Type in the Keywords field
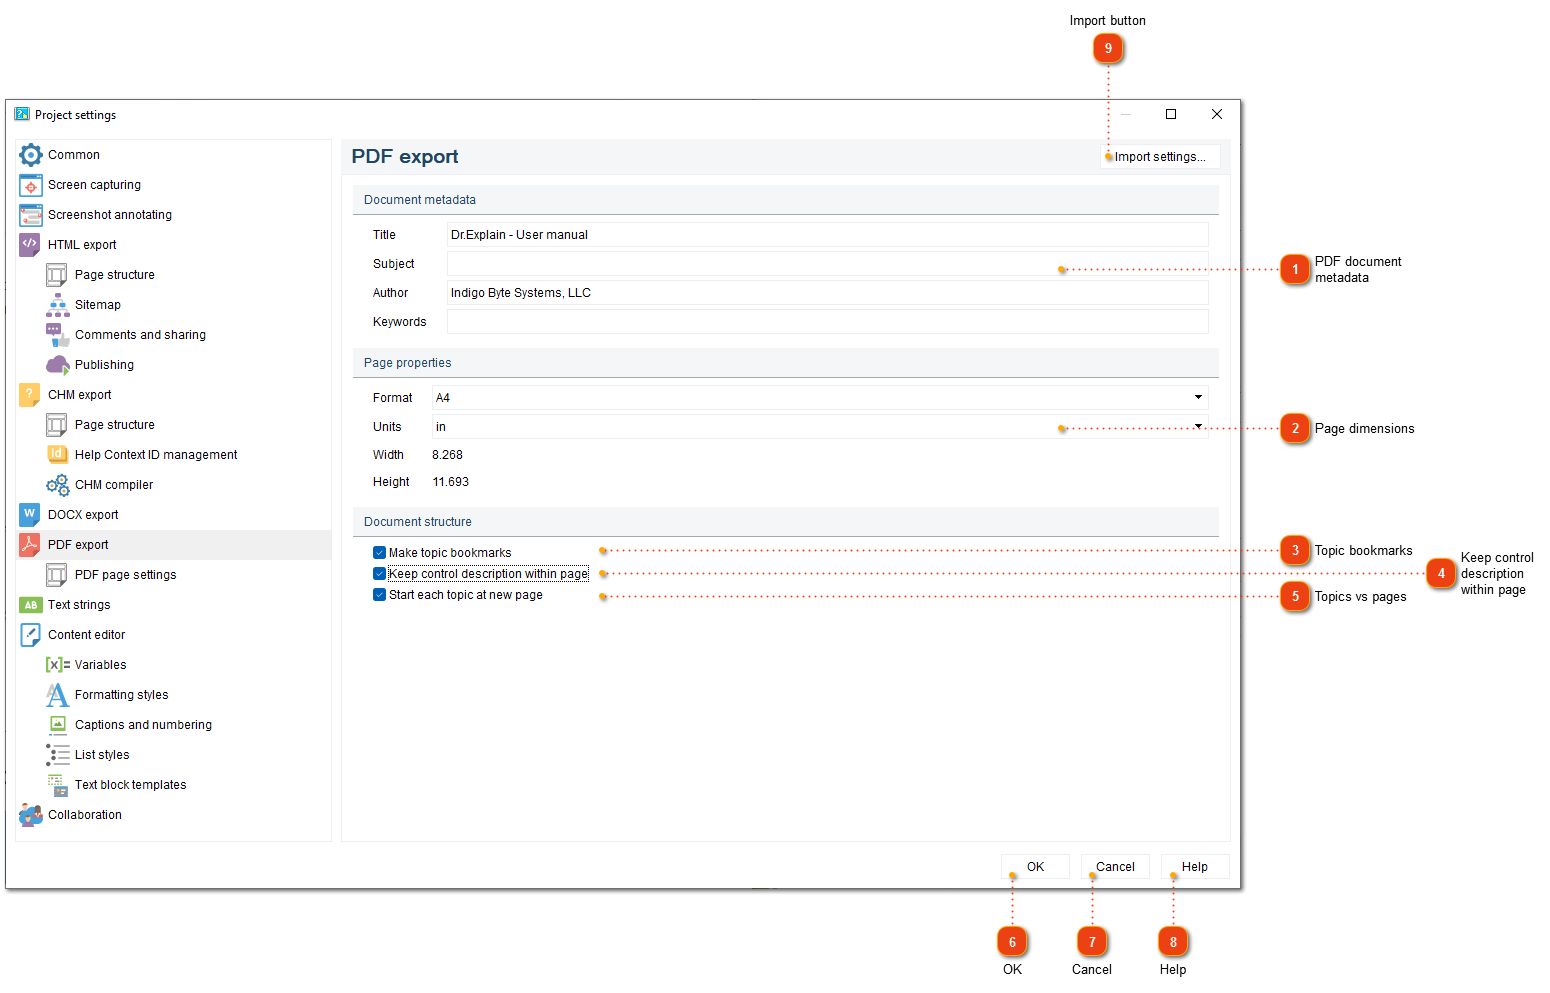Image resolution: width=1550 pixels, height=993 pixels. tap(827, 321)
